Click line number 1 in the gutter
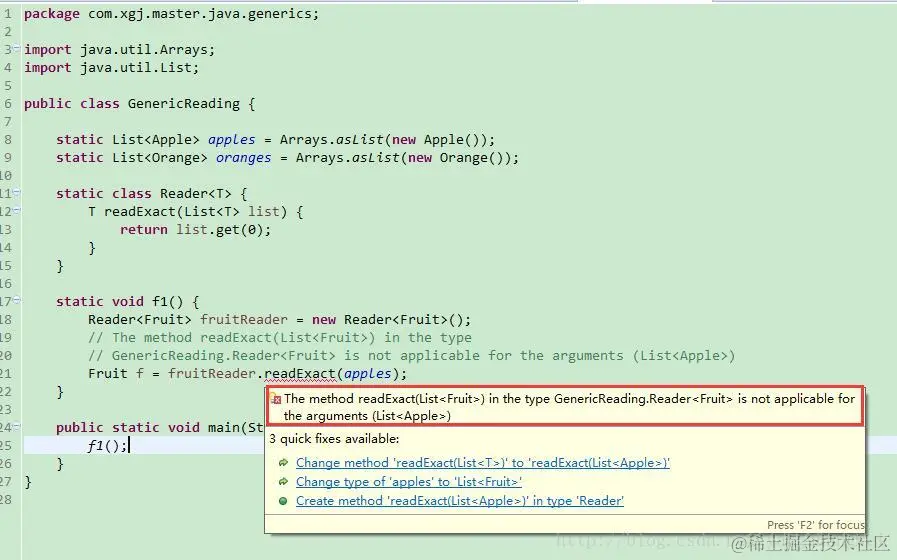Screen dimensions: 897x560 (7, 14)
